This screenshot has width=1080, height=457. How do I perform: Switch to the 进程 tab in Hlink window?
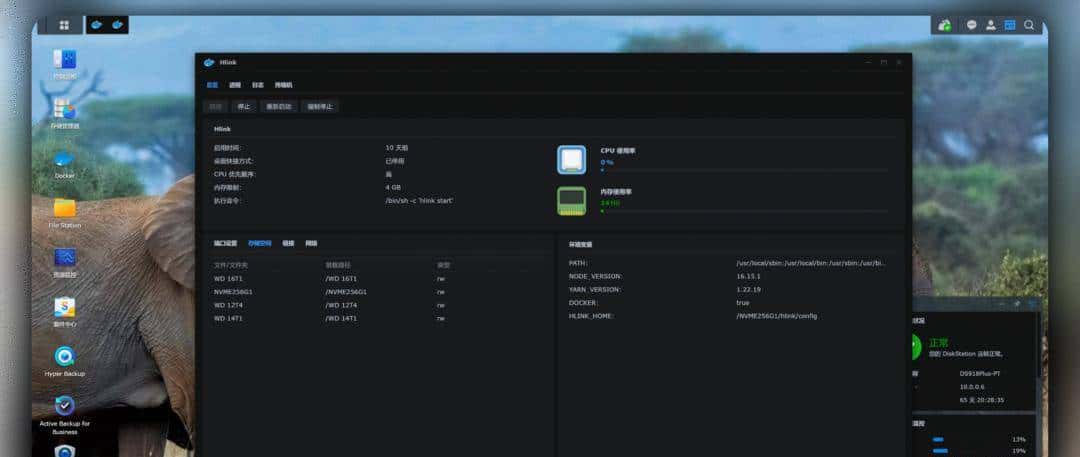234,85
